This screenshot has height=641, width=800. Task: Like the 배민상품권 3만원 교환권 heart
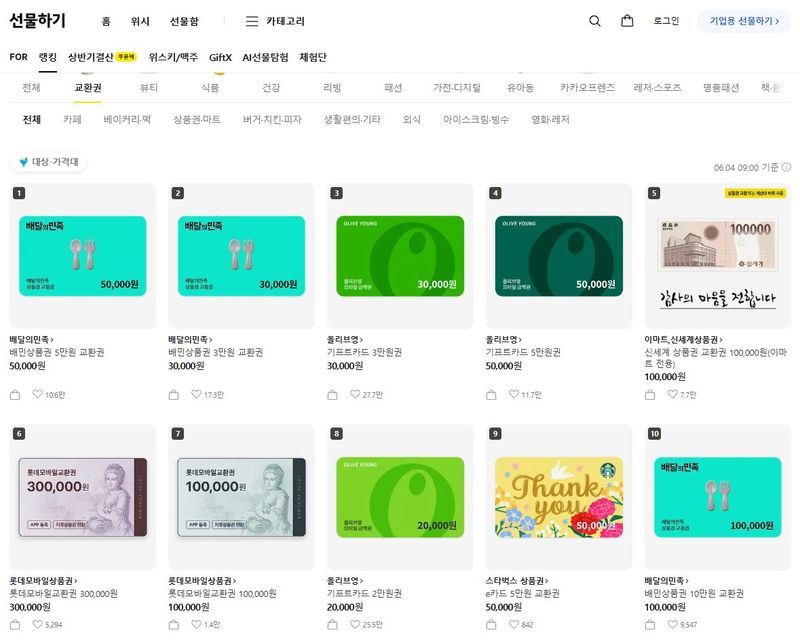pos(196,394)
